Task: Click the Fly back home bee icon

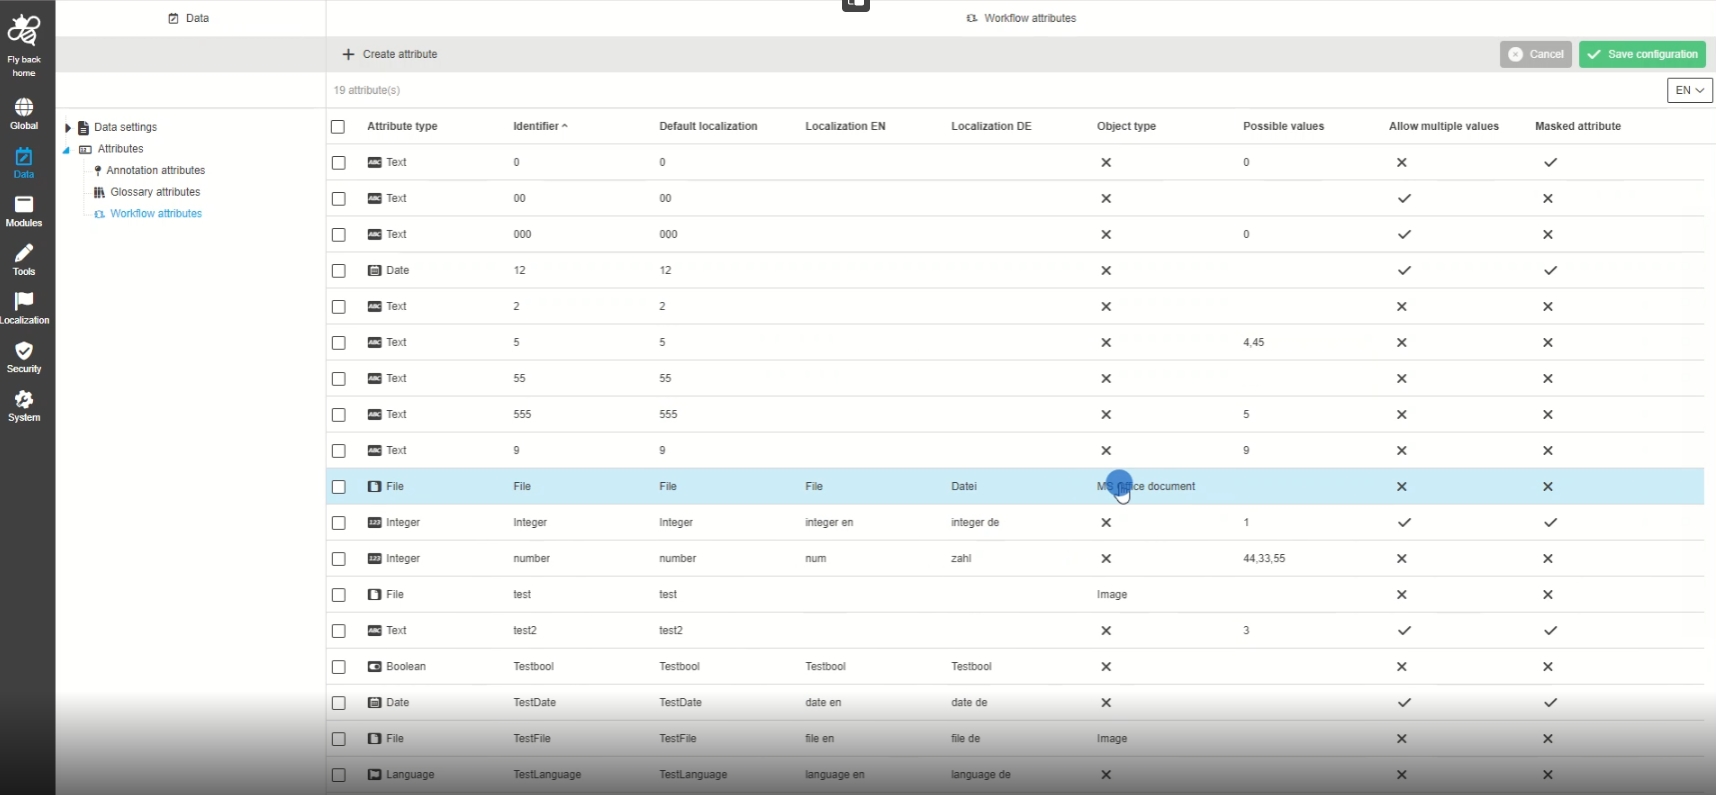Action: 24,32
